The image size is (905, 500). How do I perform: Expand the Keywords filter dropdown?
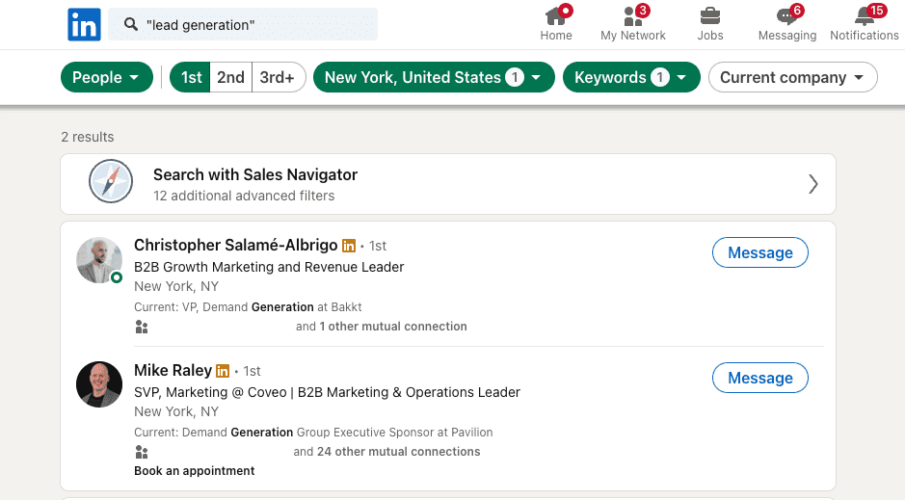(x=631, y=77)
